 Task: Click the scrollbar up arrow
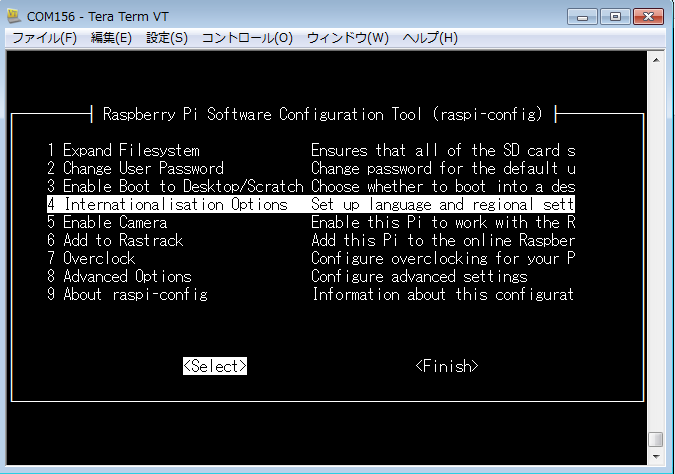(656, 60)
